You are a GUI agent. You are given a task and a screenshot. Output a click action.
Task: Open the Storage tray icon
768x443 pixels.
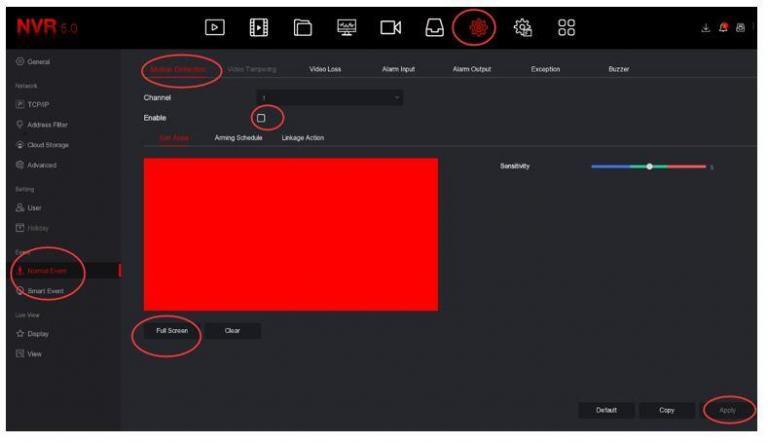434,27
